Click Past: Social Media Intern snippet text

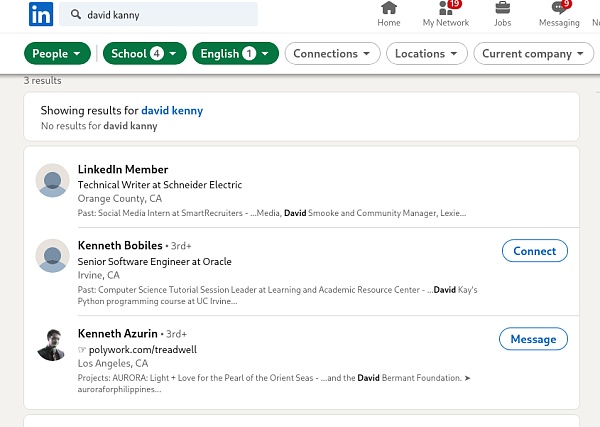click(x=272, y=213)
